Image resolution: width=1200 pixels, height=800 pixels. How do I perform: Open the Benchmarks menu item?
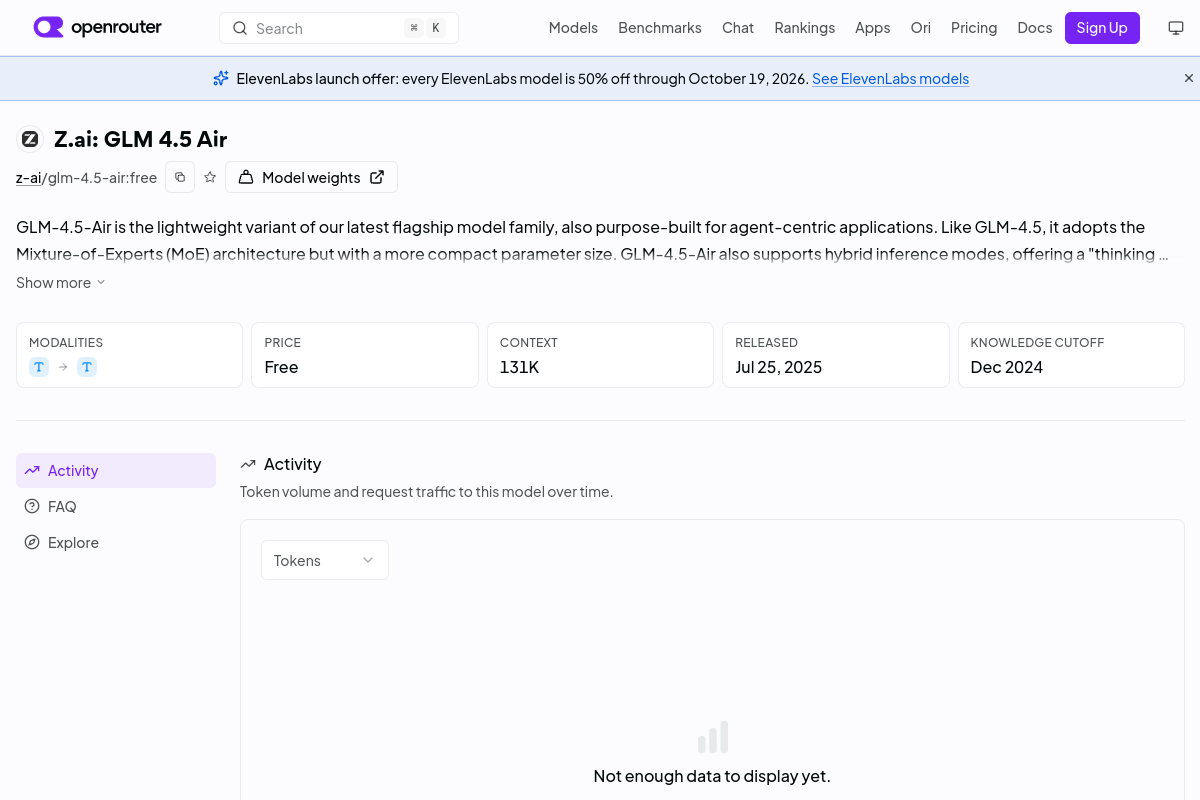pyautogui.click(x=660, y=28)
